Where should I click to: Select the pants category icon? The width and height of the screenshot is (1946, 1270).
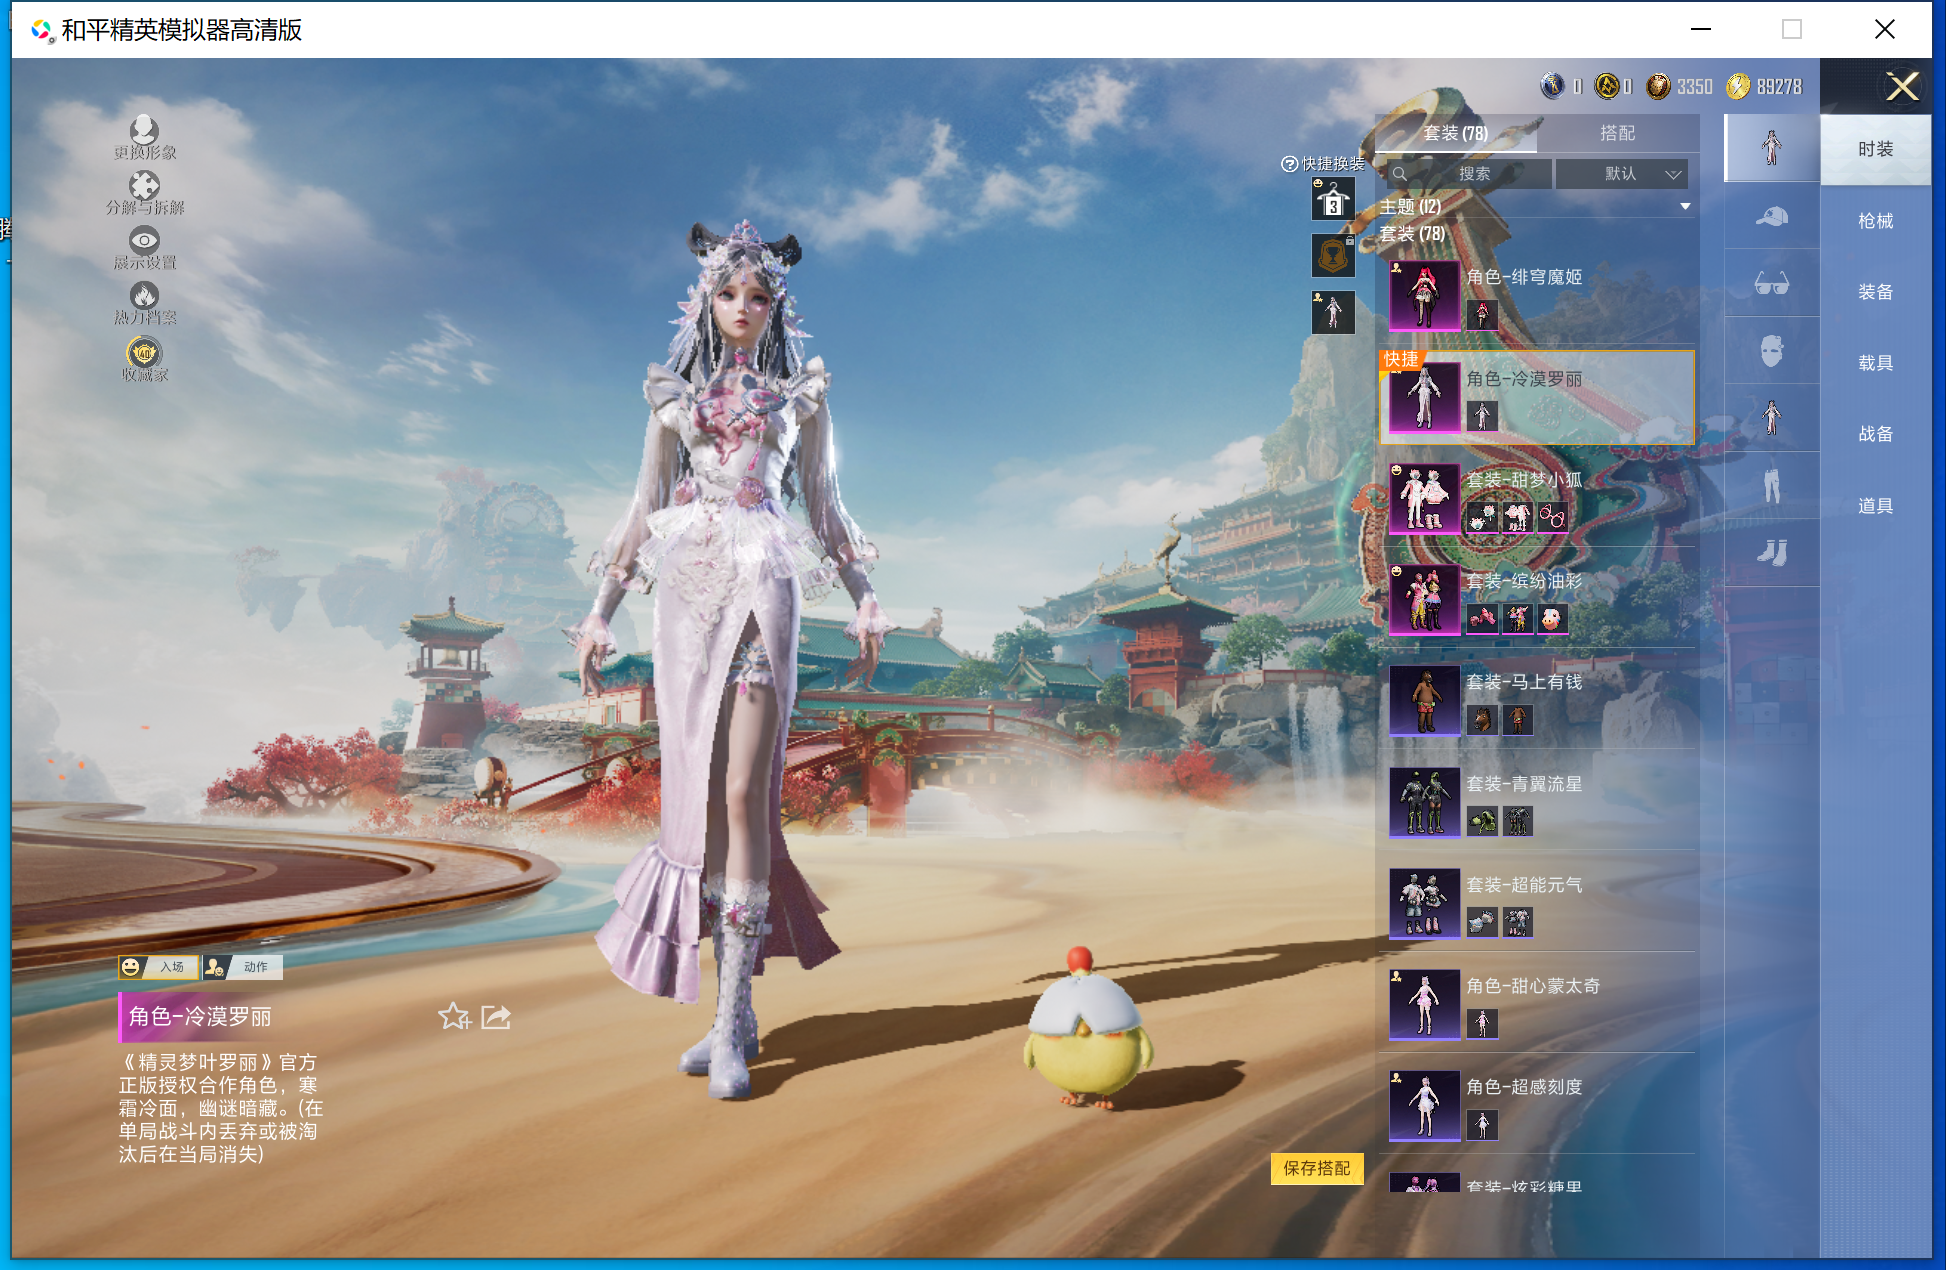coord(1771,486)
